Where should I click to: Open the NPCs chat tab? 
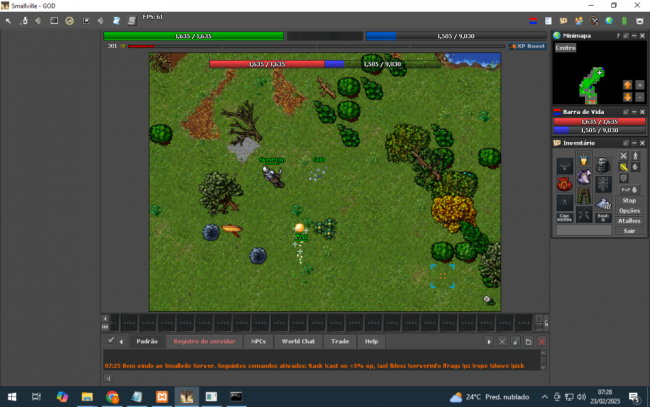[258, 342]
